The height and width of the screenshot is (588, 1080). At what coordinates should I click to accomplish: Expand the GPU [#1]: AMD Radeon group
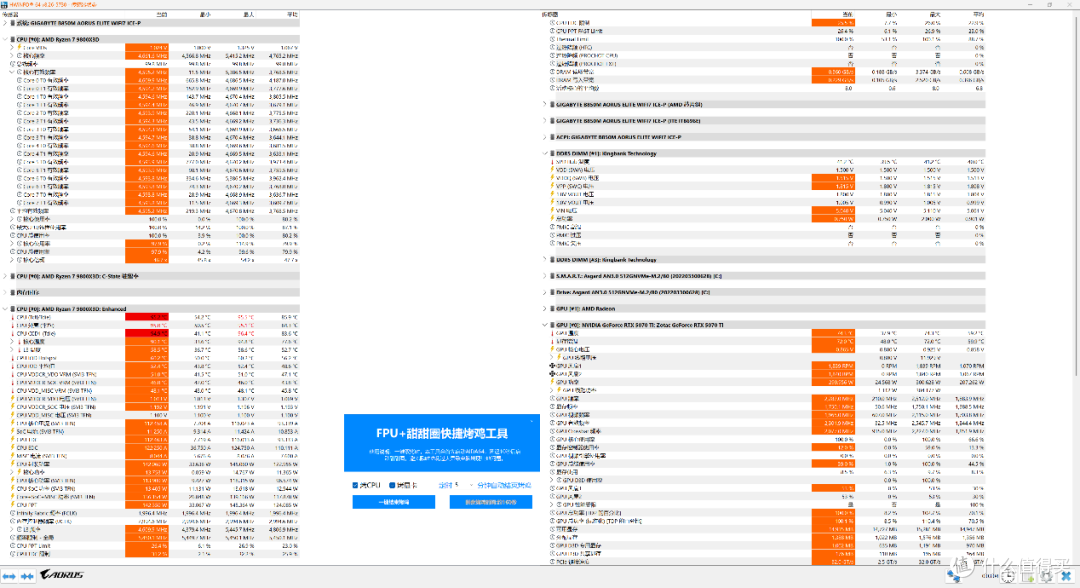[x=545, y=308]
